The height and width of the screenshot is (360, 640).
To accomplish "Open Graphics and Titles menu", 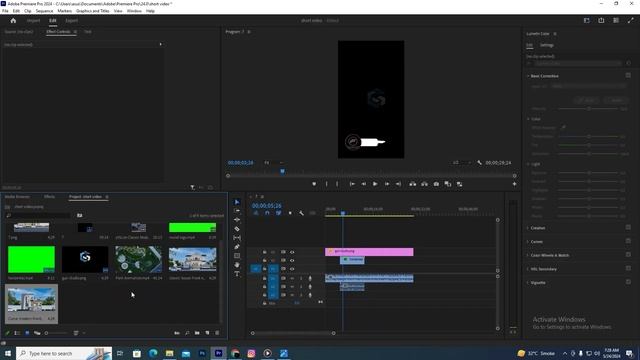I will point(93,11).
